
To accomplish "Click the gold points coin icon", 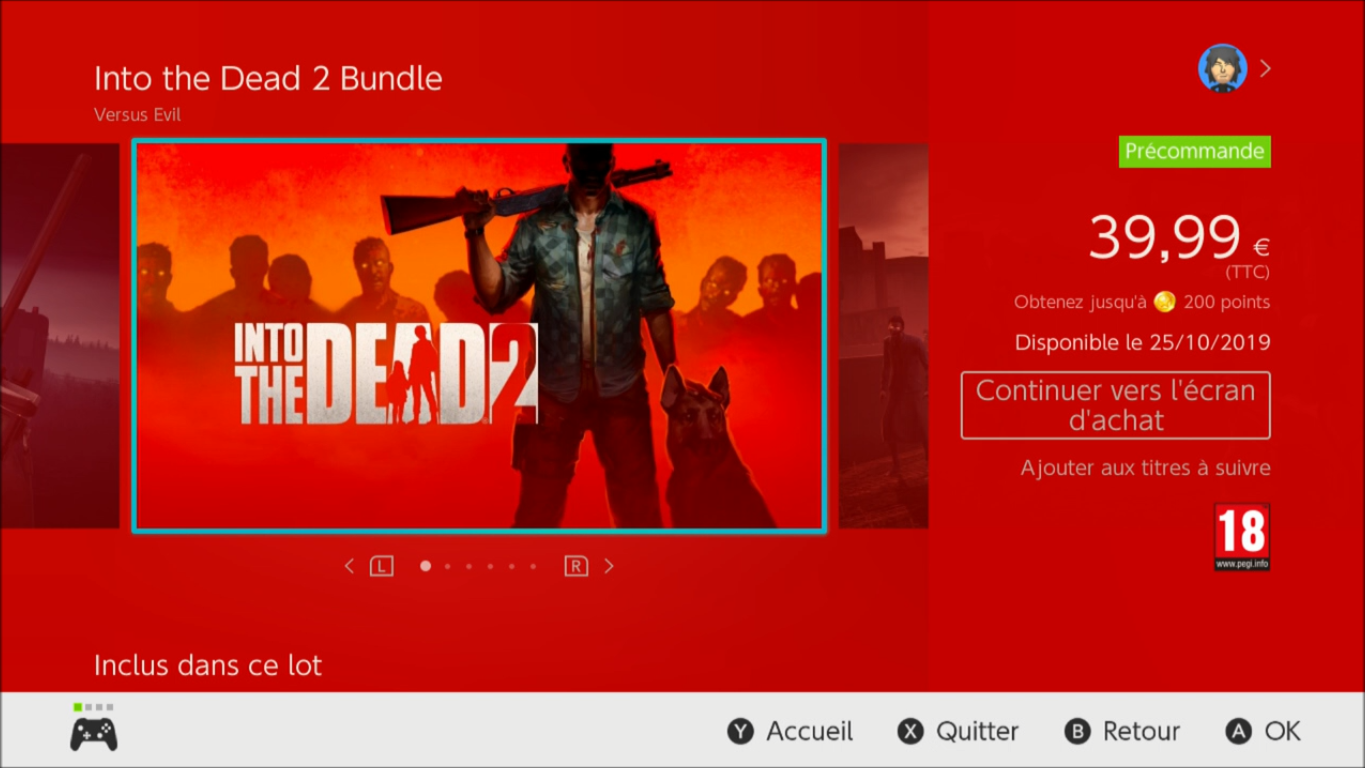I will pyautogui.click(x=1164, y=301).
